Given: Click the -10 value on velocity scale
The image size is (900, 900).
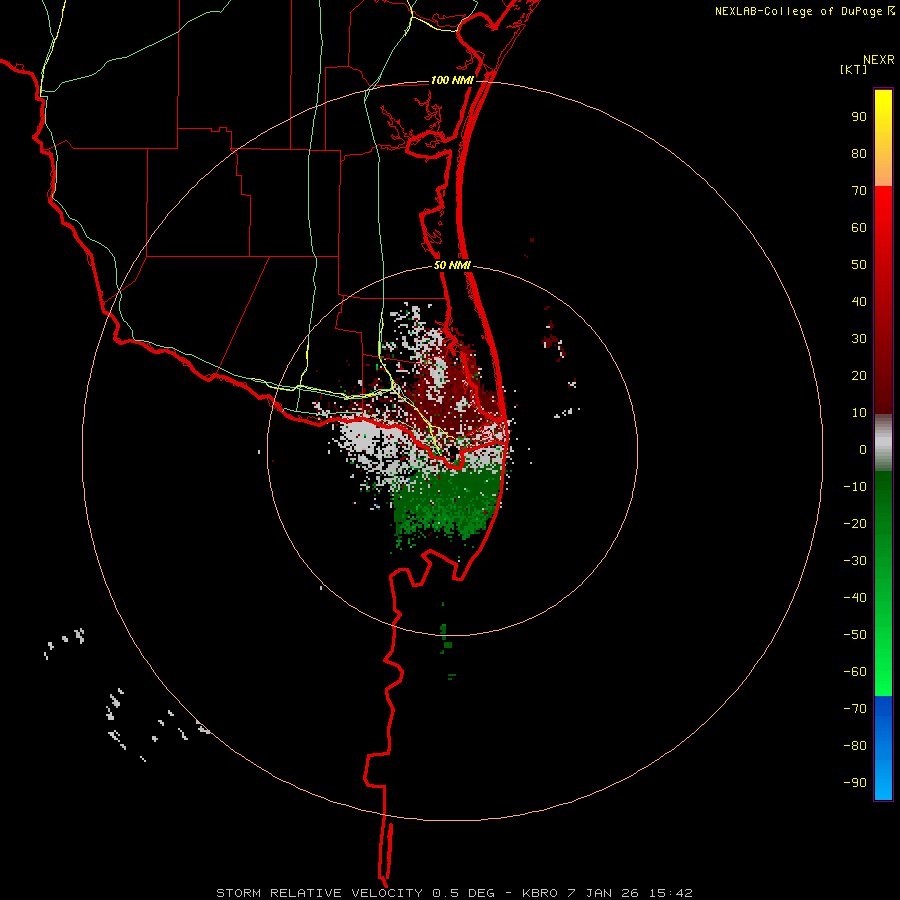Looking at the screenshot, I should (x=855, y=487).
